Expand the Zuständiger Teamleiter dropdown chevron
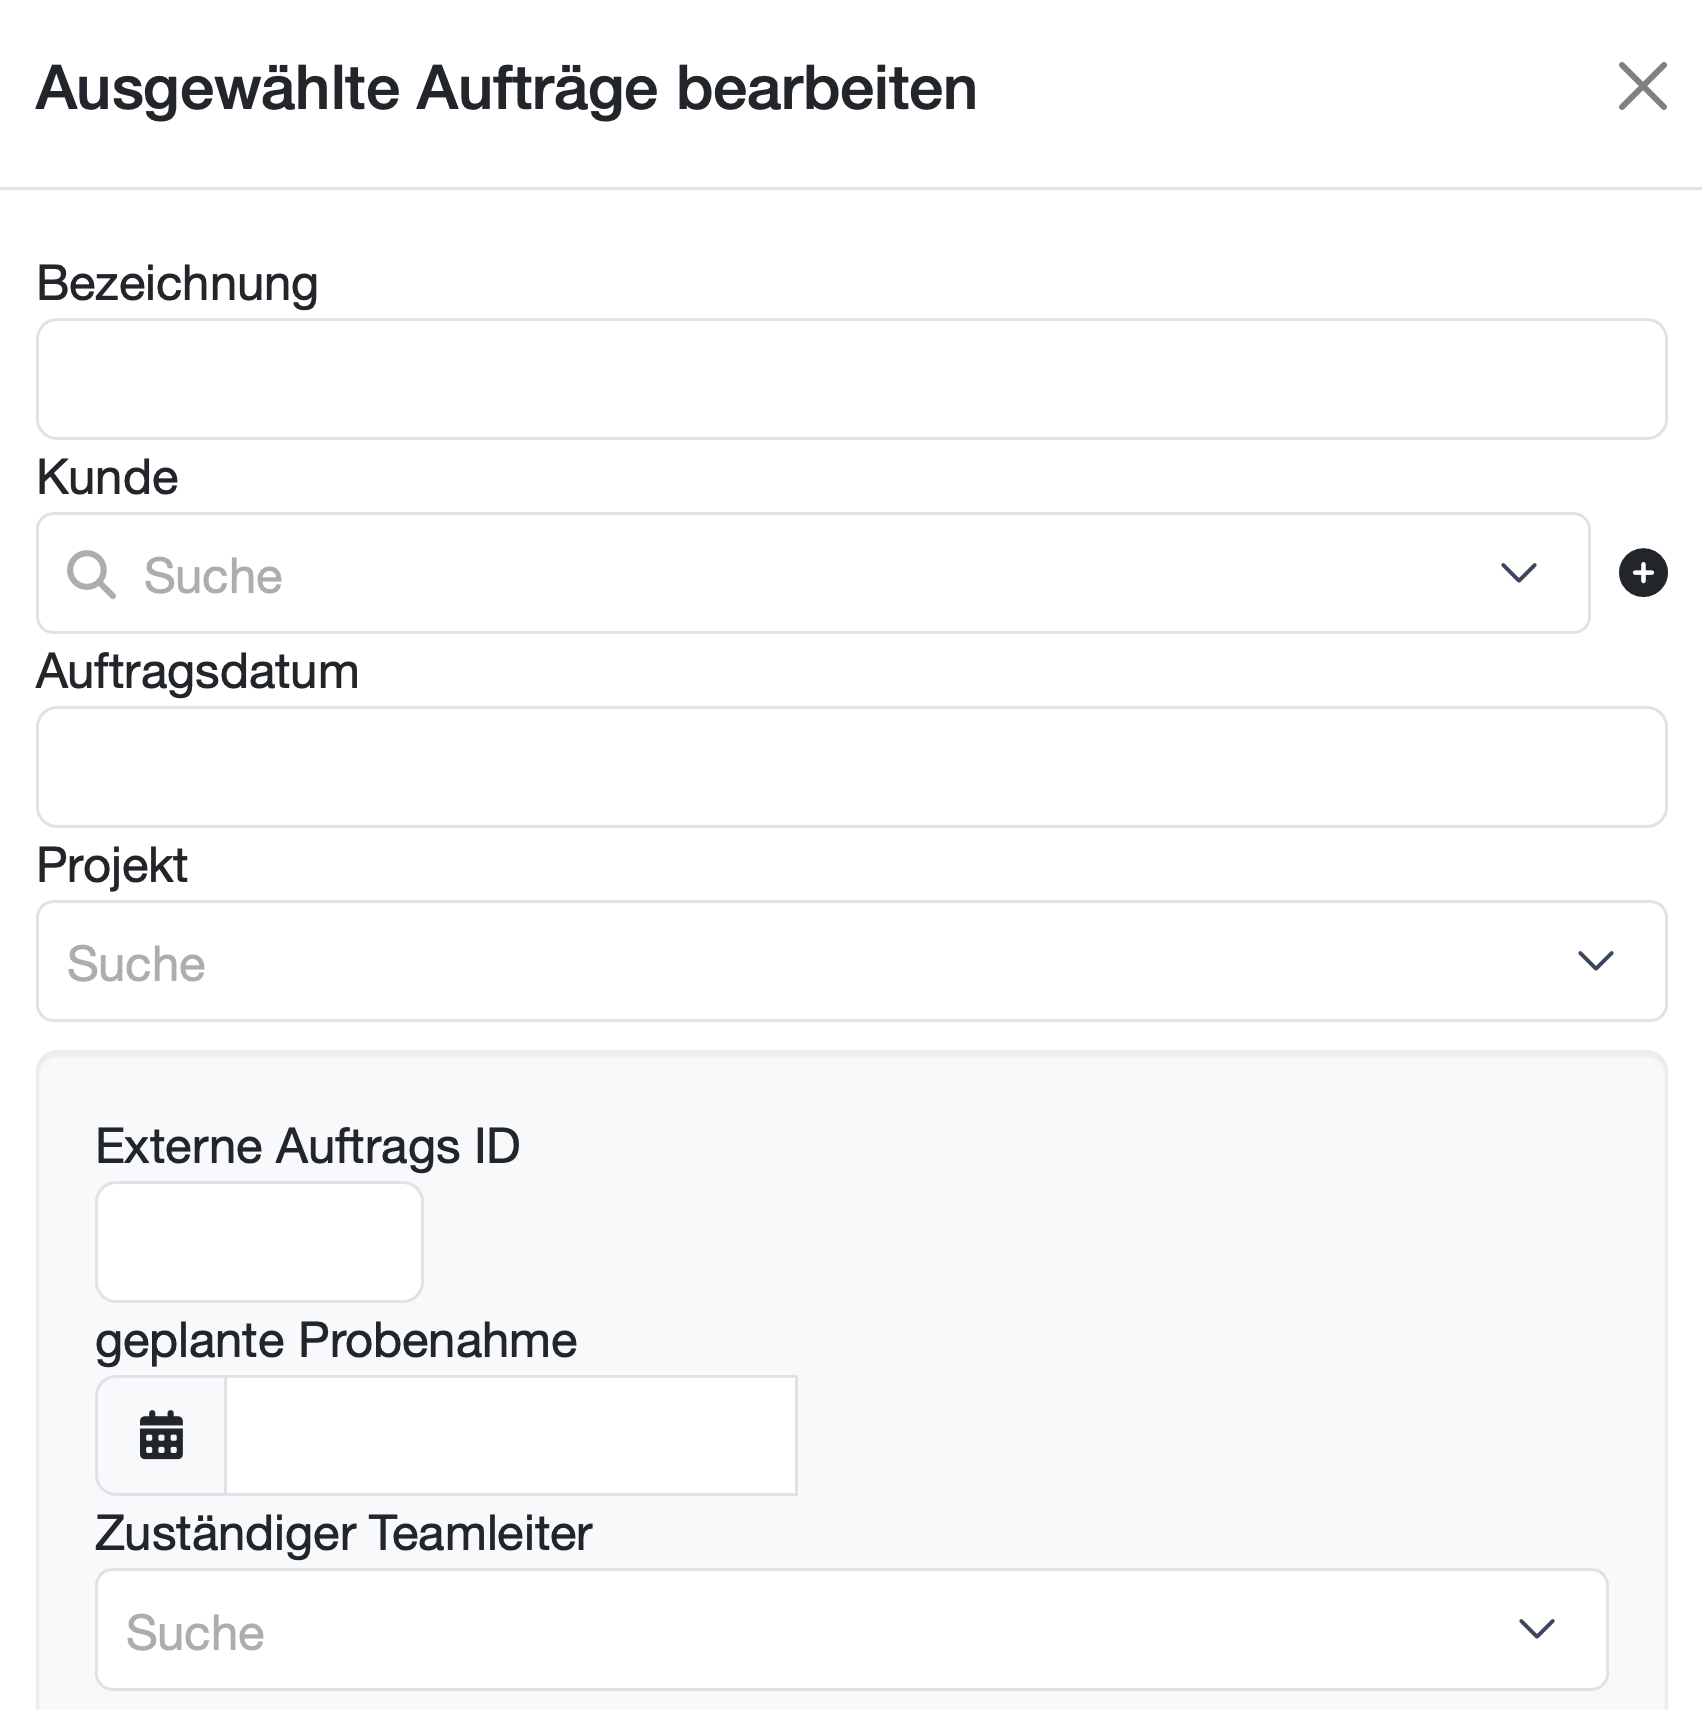The image size is (1702, 1710). point(1536,1629)
